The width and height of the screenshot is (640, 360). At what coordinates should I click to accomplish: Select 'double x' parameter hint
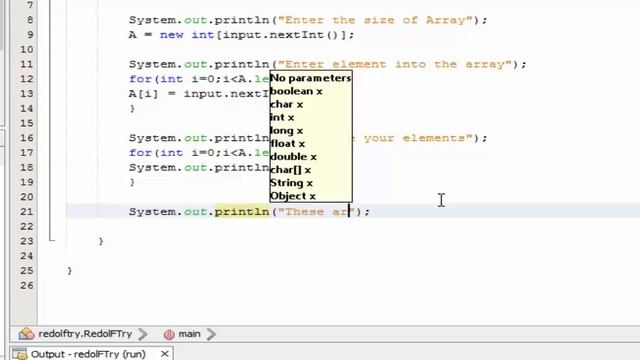pyautogui.click(x=293, y=156)
